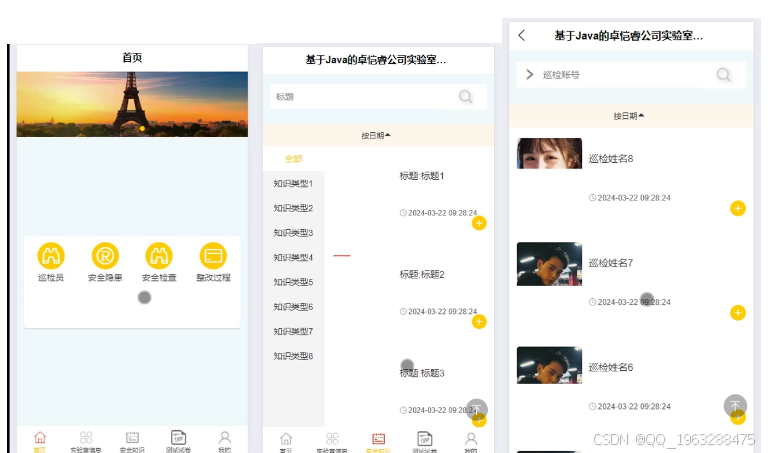Tap highlighted 安全知识 tab on knowledge list screen

pos(379,438)
